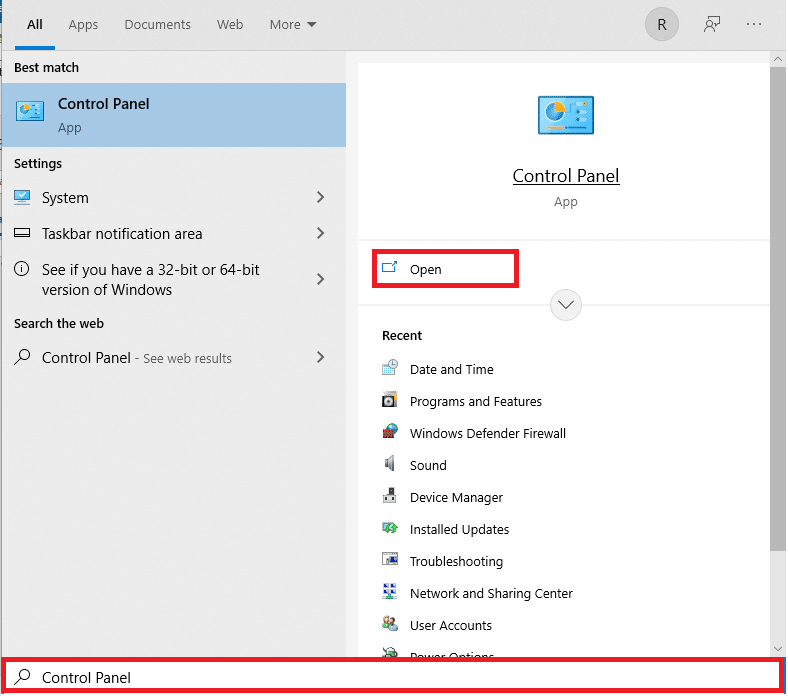
Task: Click Open to launch Control Panel
Action: click(426, 270)
